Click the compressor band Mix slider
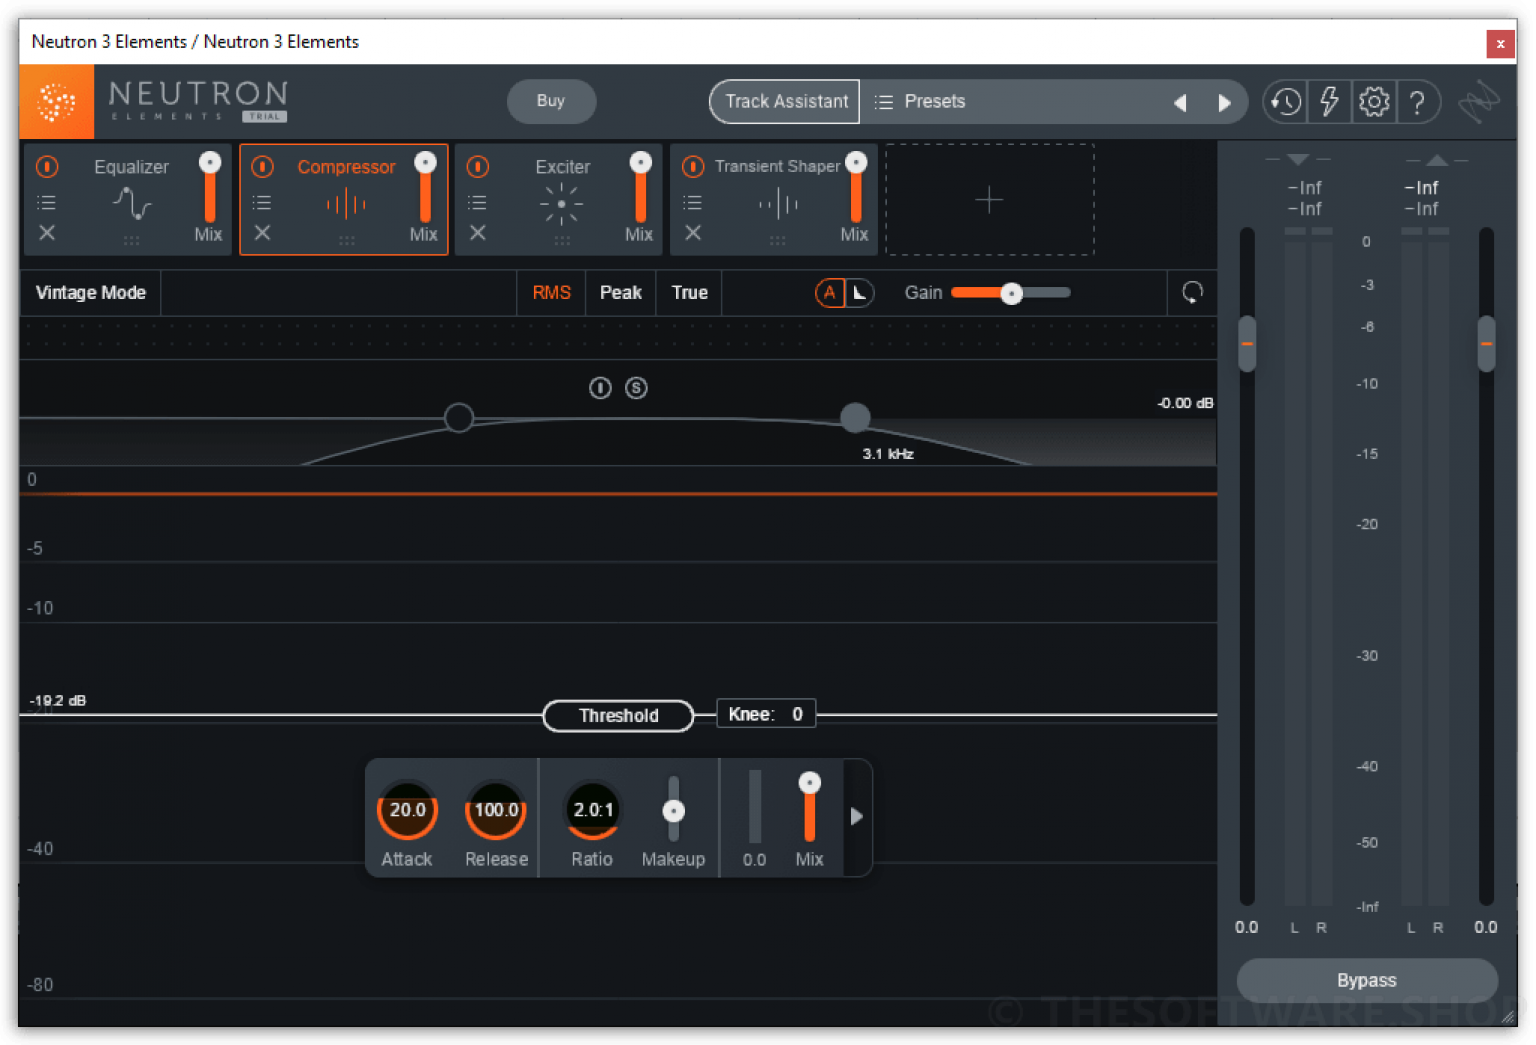Viewport: 1536px width, 1045px height. (x=809, y=806)
